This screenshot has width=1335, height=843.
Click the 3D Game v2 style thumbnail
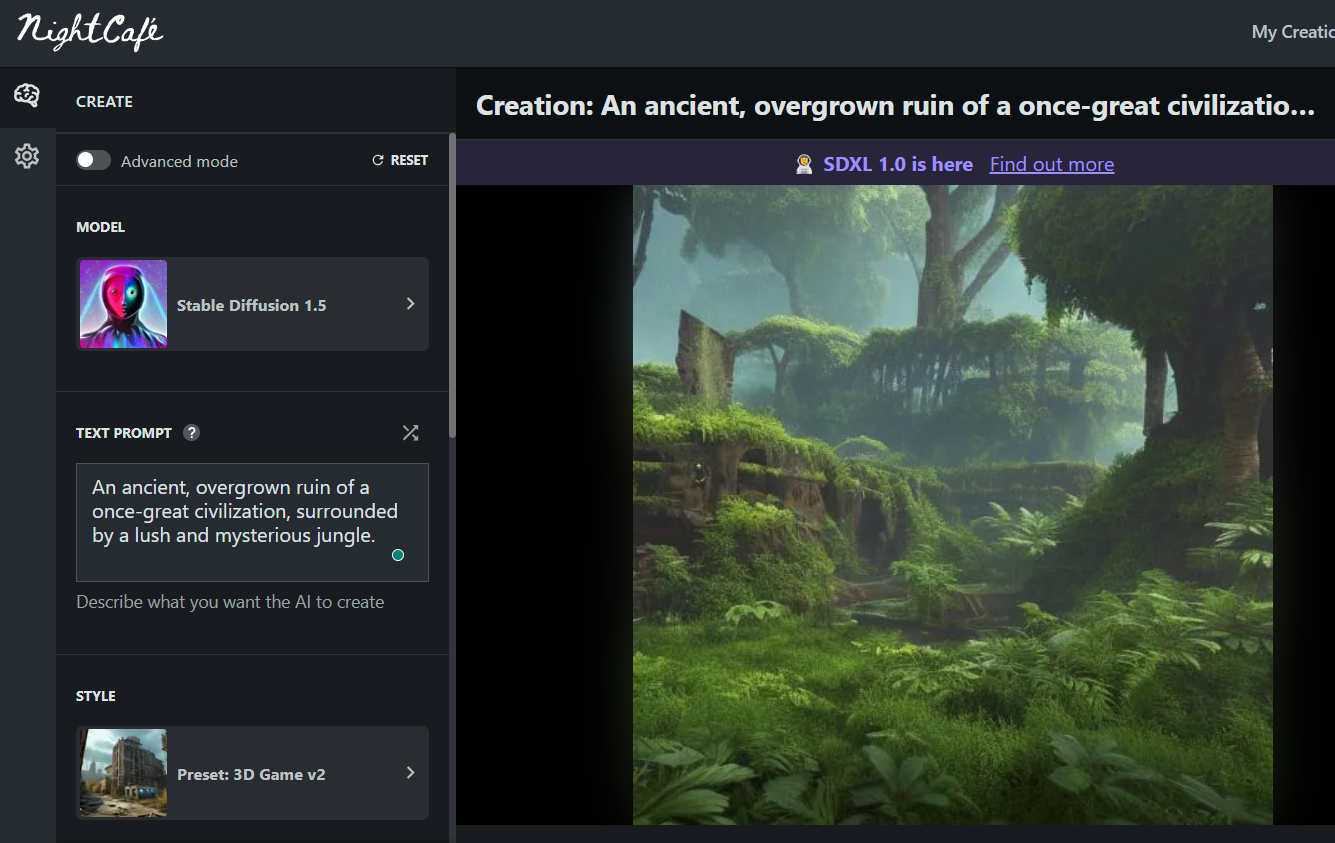pos(123,773)
